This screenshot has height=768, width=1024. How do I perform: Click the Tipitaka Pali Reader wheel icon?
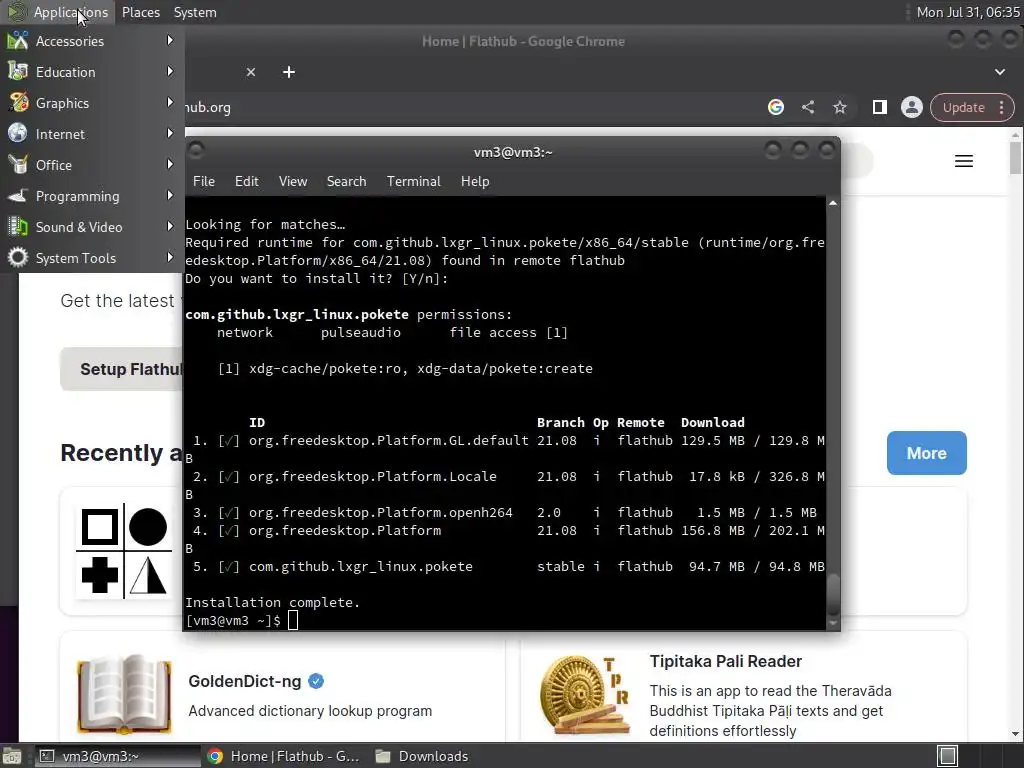pyautogui.click(x=585, y=696)
